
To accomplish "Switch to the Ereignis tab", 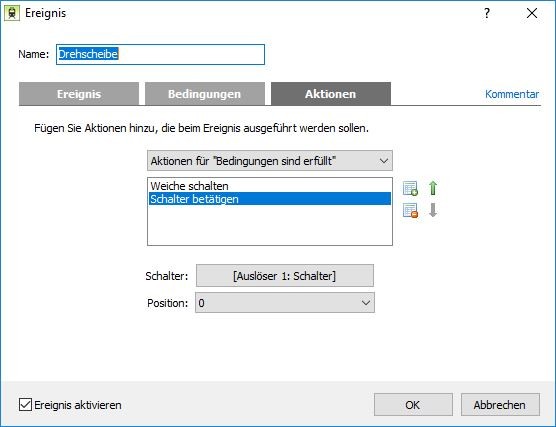I will [x=79, y=94].
